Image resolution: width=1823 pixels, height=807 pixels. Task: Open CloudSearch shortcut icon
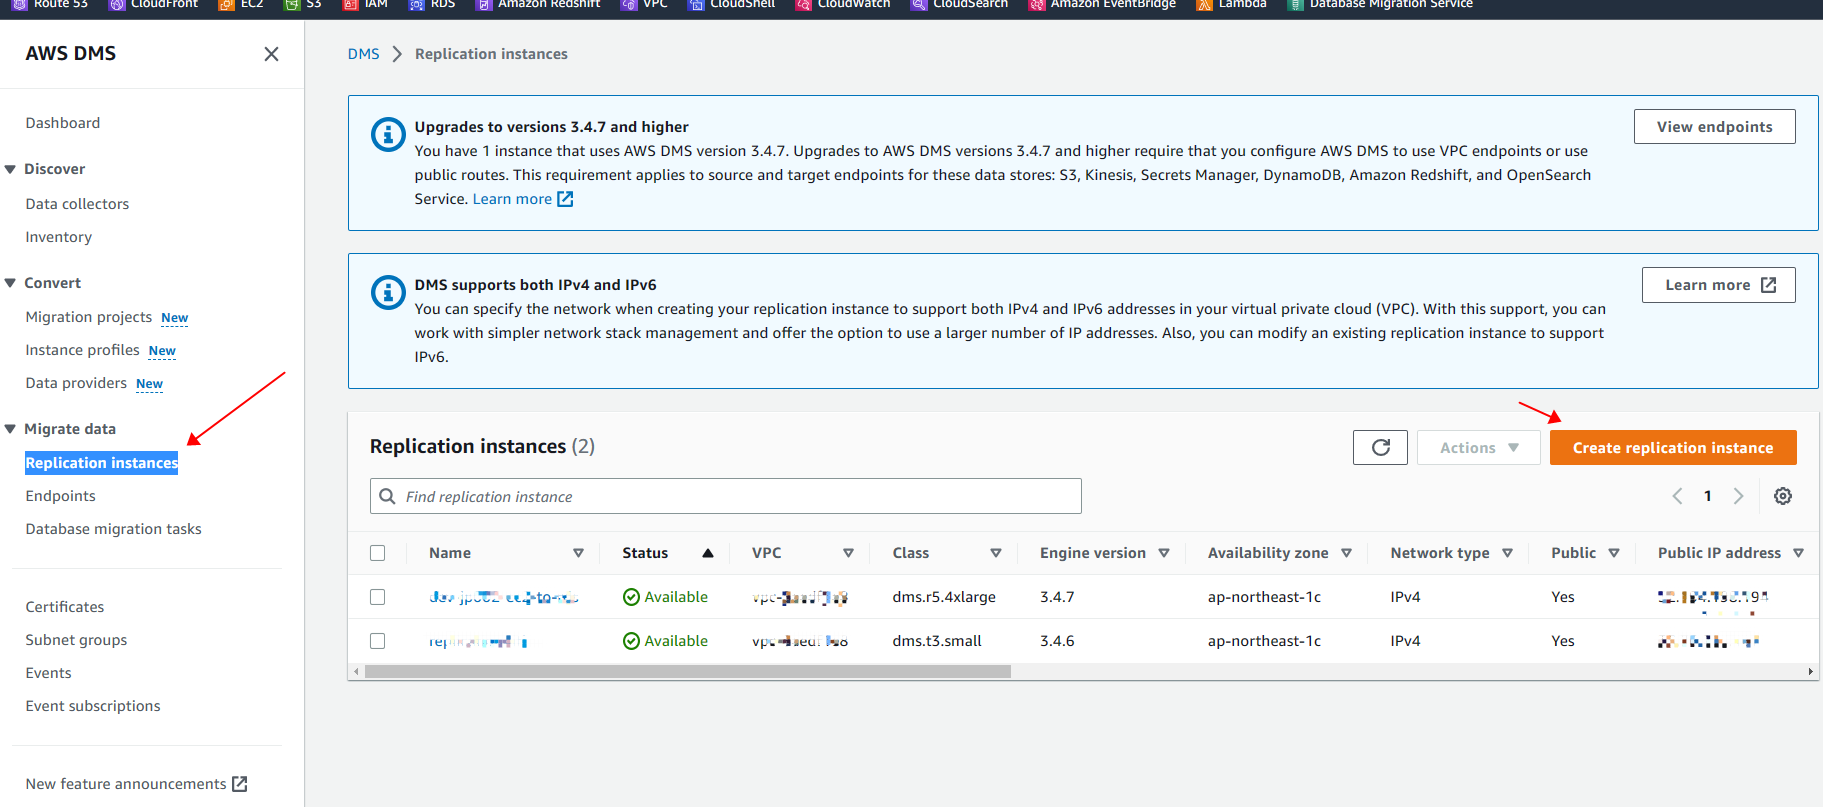point(920,4)
